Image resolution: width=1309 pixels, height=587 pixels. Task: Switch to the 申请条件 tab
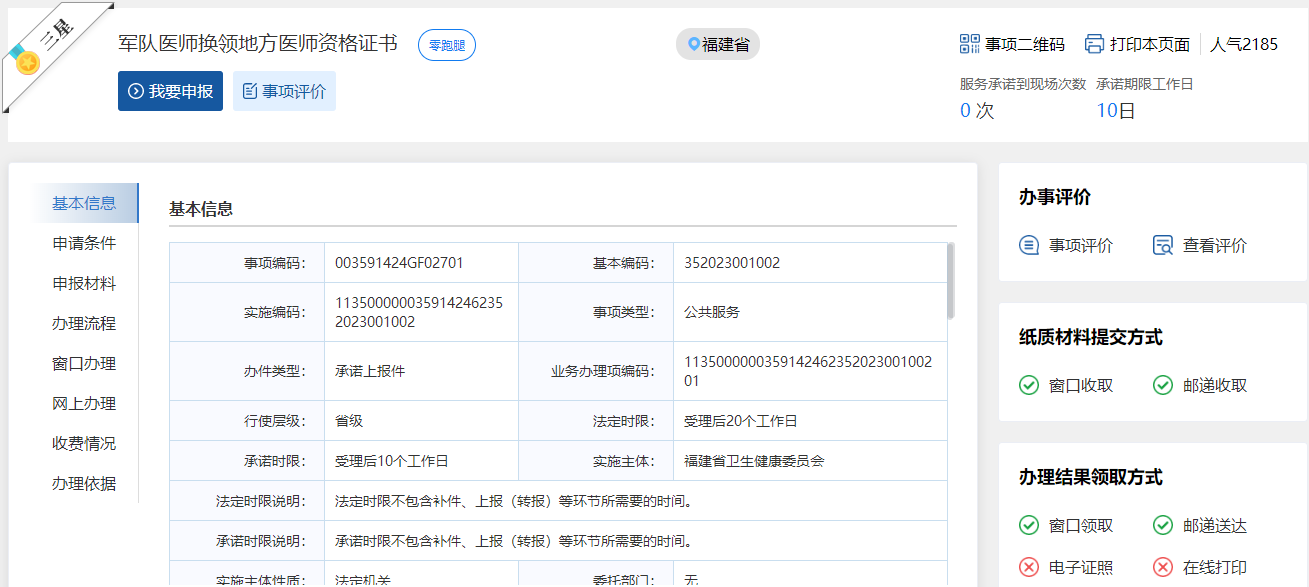click(x=84, y=243)
